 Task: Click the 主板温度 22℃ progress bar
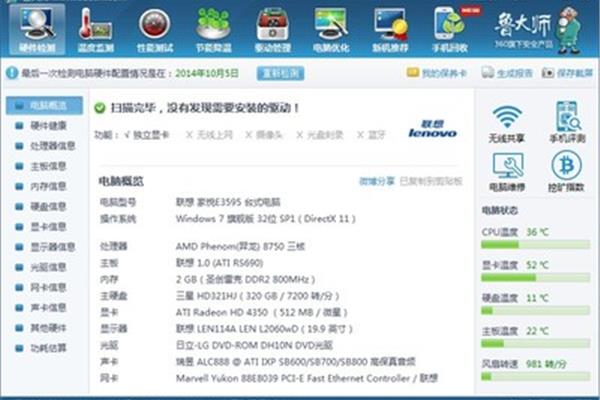coord(535,344)
